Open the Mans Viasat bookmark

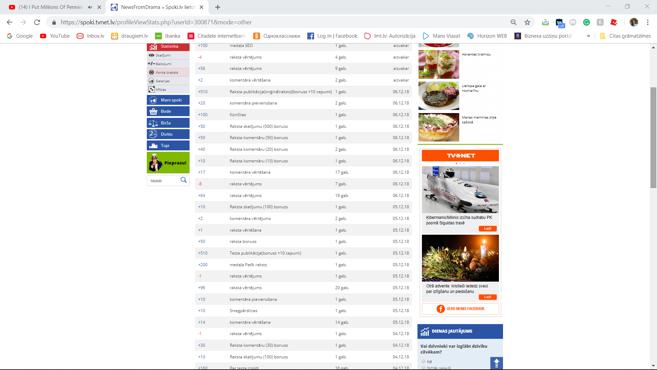[441, 36]
